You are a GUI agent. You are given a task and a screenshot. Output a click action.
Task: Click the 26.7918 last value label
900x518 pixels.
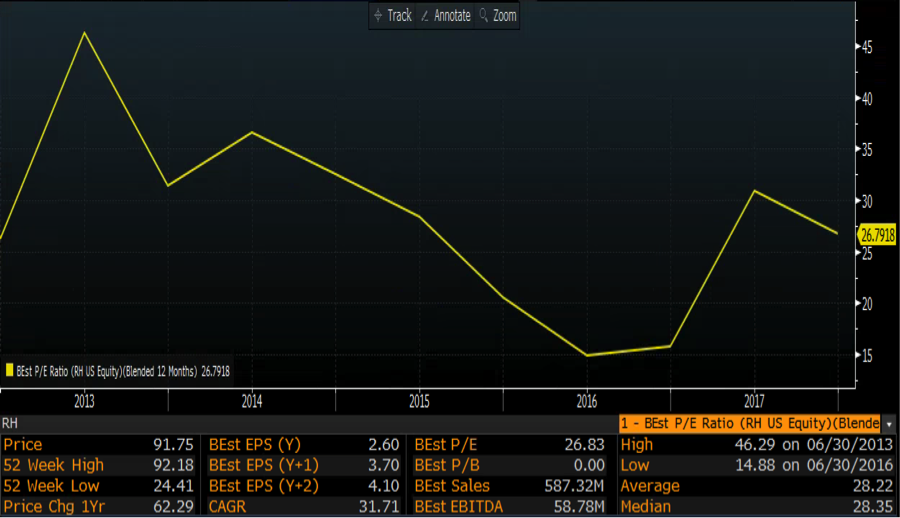[878, 235]
